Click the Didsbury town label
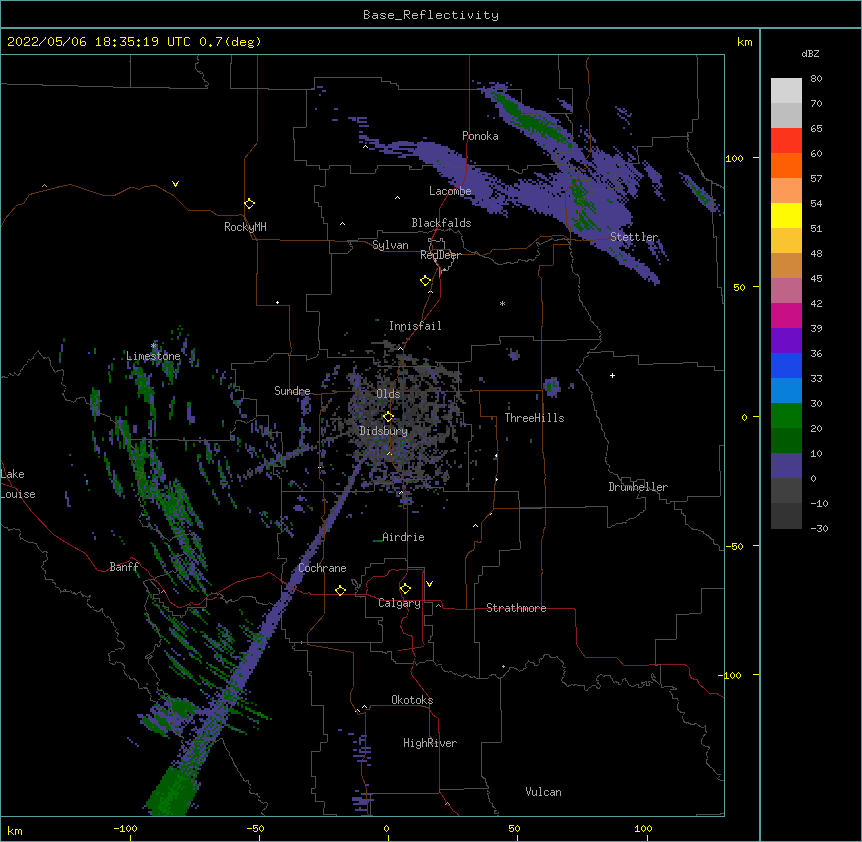The image size is (862, 842). click(384, 431)
